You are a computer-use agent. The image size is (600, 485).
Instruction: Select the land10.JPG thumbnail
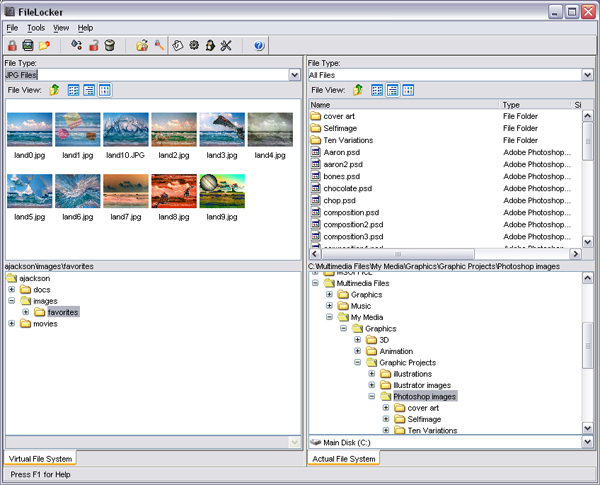point(126,129)
